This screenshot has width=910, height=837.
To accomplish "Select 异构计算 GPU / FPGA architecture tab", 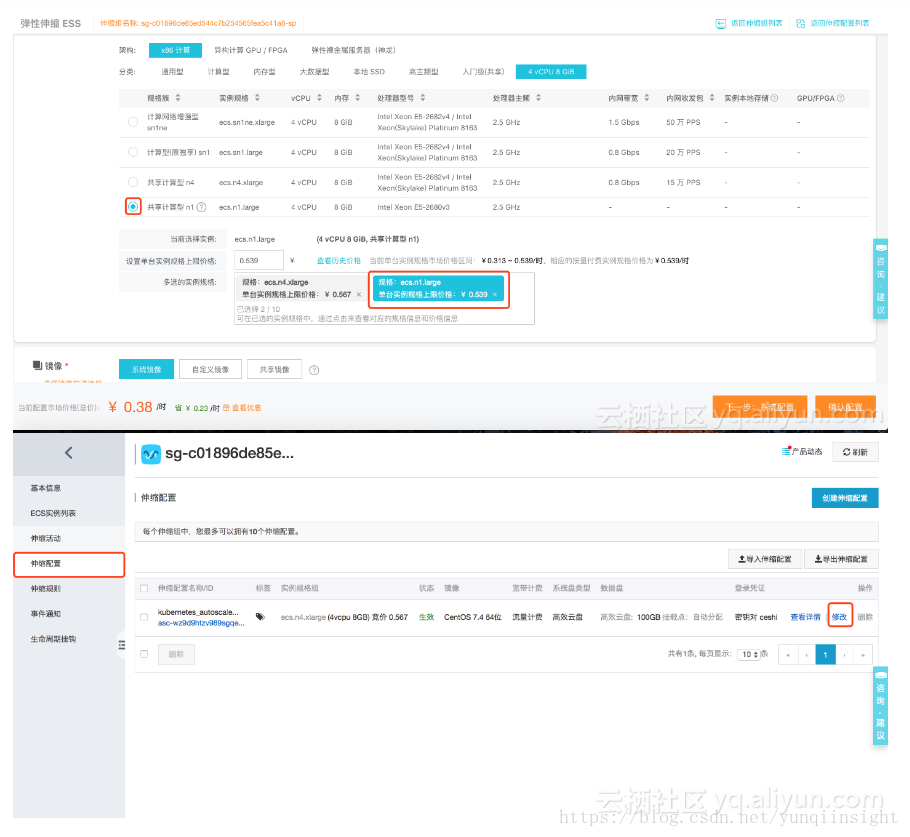I will pos(251,50).
